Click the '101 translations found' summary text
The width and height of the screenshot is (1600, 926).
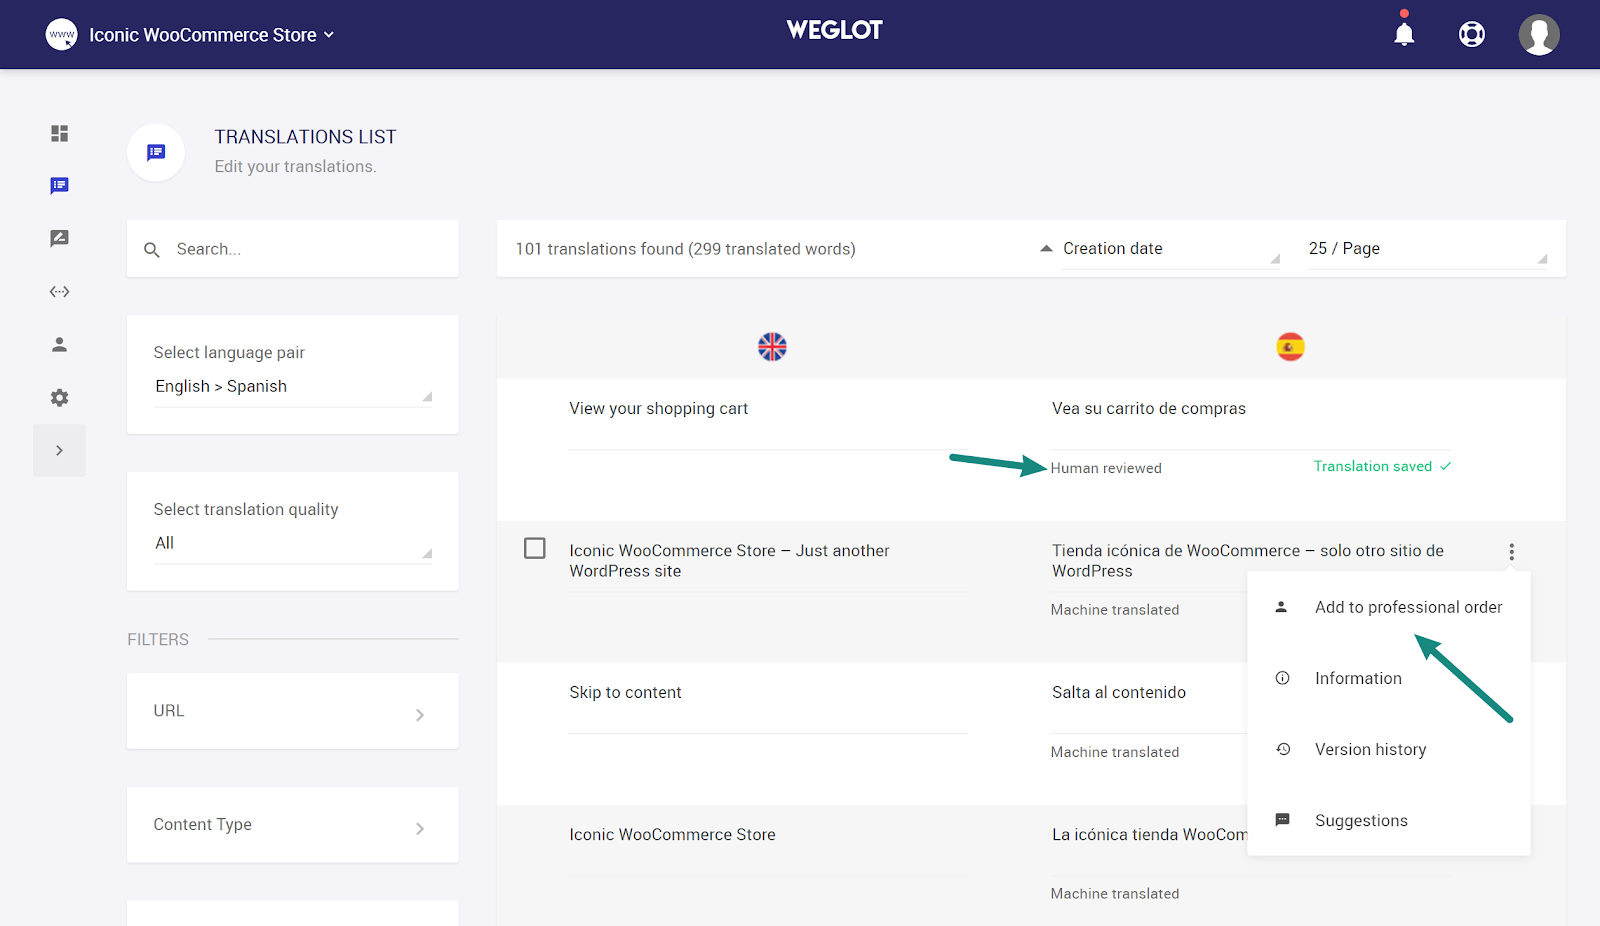point(685,249)
